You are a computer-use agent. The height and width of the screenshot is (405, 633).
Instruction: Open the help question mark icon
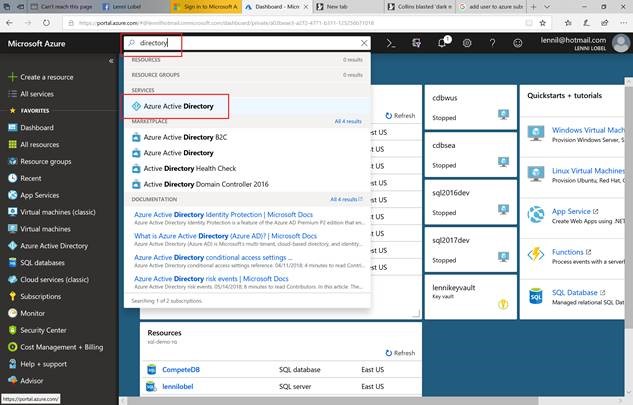pos(492,43)
